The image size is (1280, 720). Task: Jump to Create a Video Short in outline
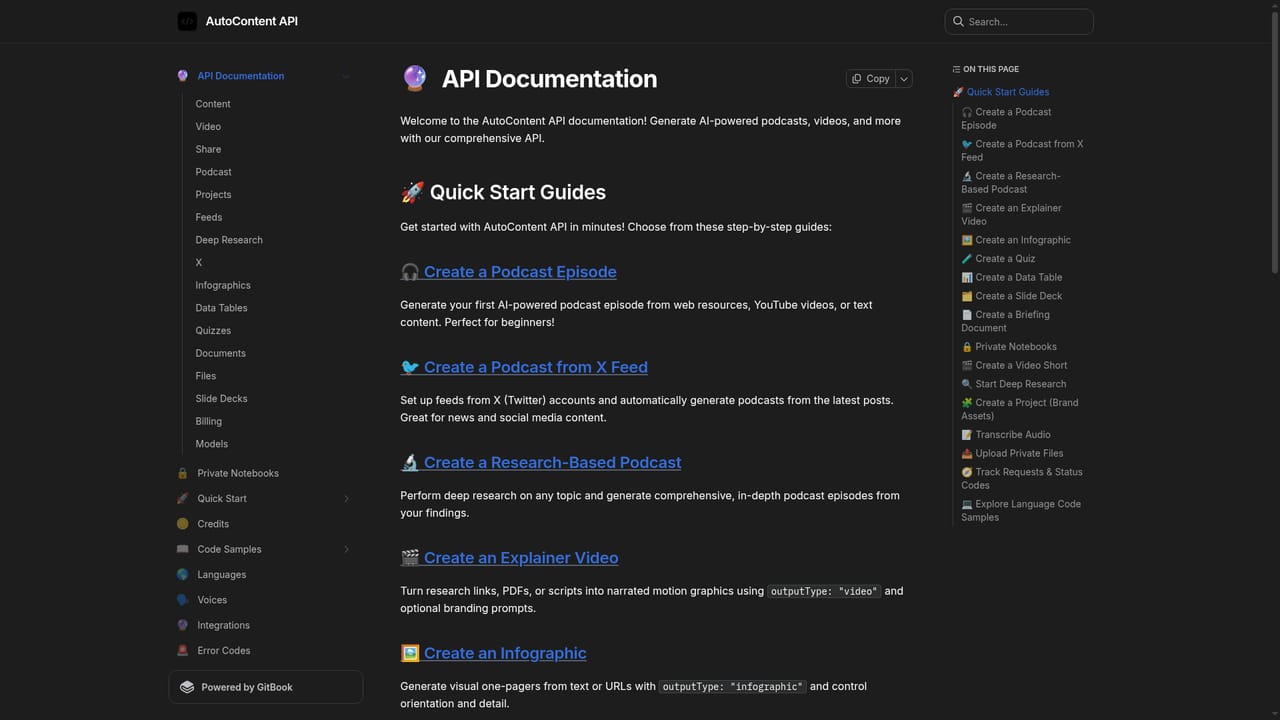1014,365
